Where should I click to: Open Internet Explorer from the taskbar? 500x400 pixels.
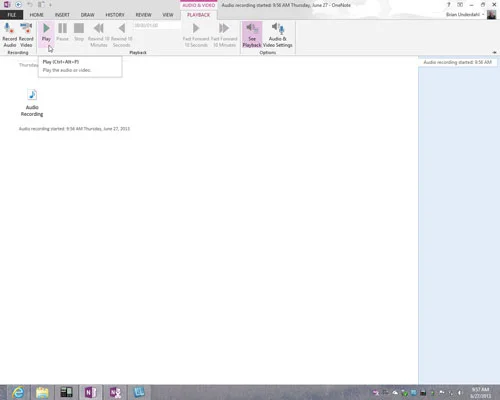pos(18,392)
